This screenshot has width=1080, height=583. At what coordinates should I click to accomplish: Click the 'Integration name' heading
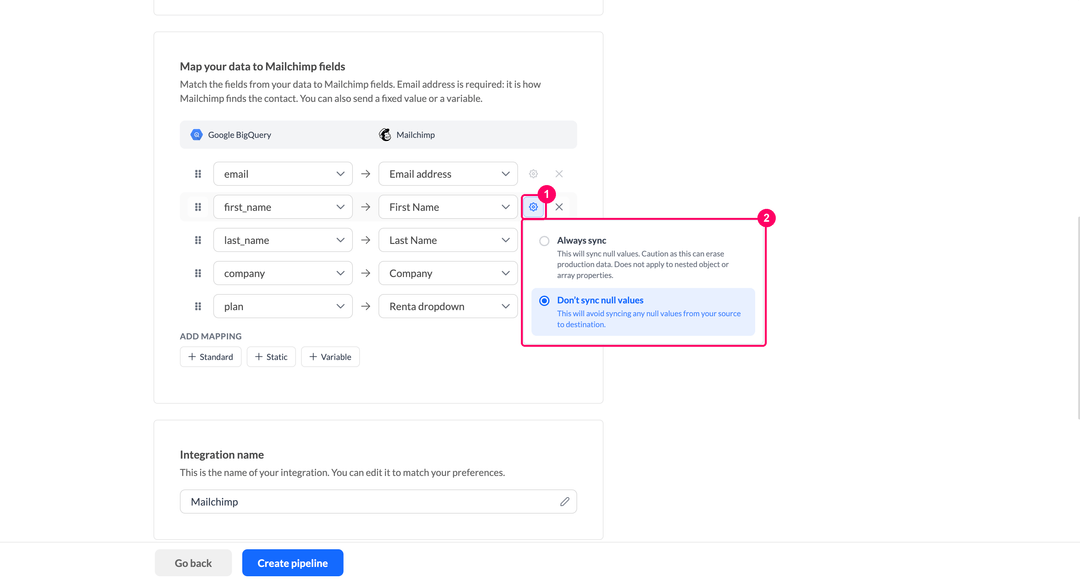click(222, 455)
